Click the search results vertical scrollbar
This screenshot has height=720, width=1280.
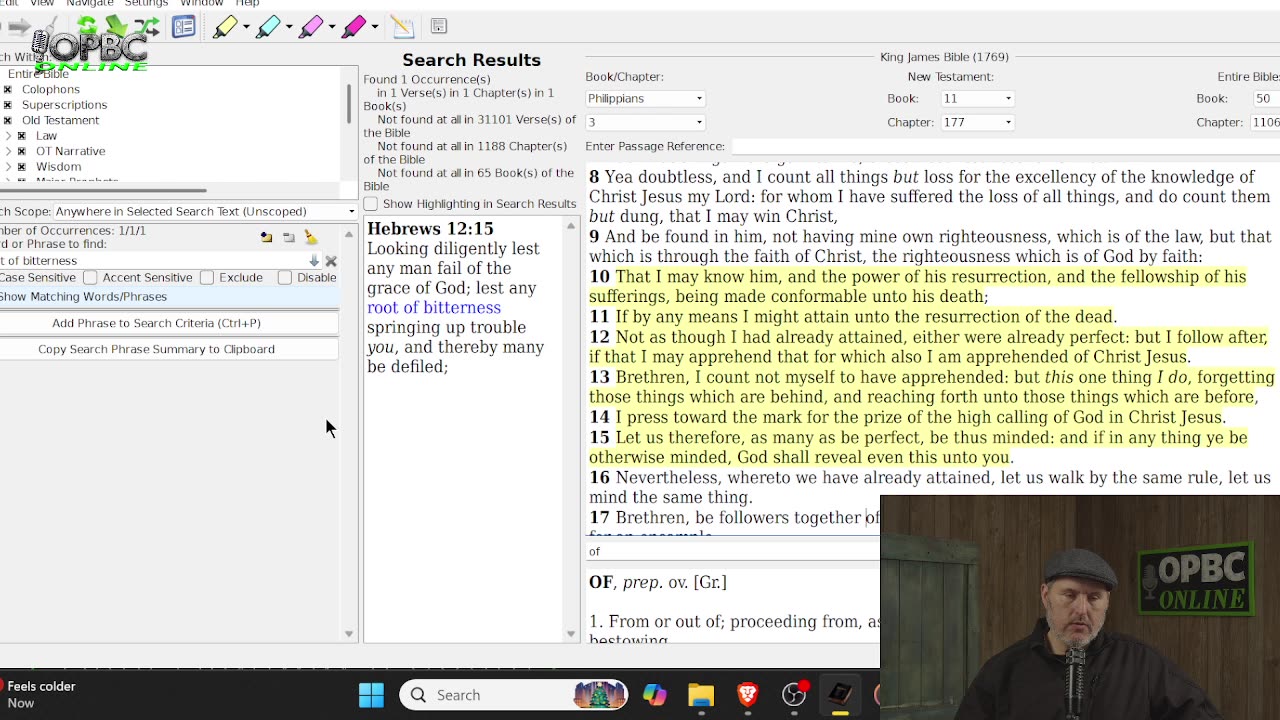point(572,430)
